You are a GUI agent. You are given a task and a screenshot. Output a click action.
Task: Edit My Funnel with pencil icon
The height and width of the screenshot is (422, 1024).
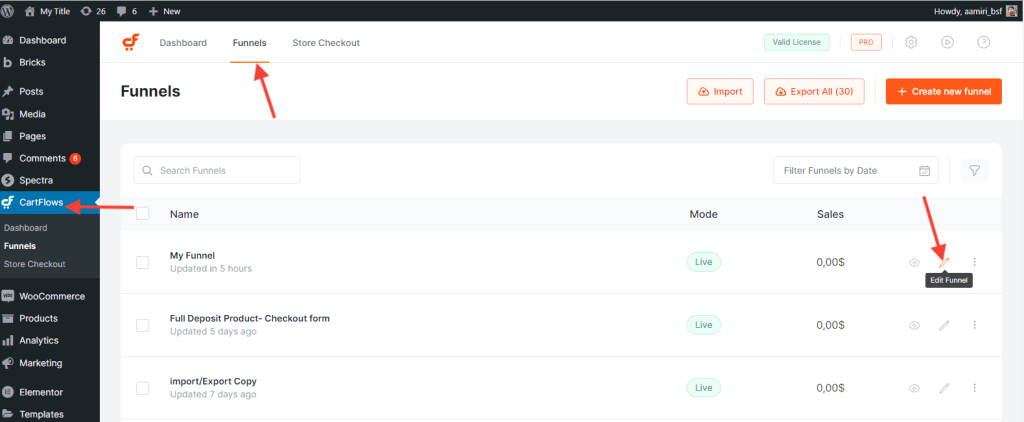(x=944, y=262)
